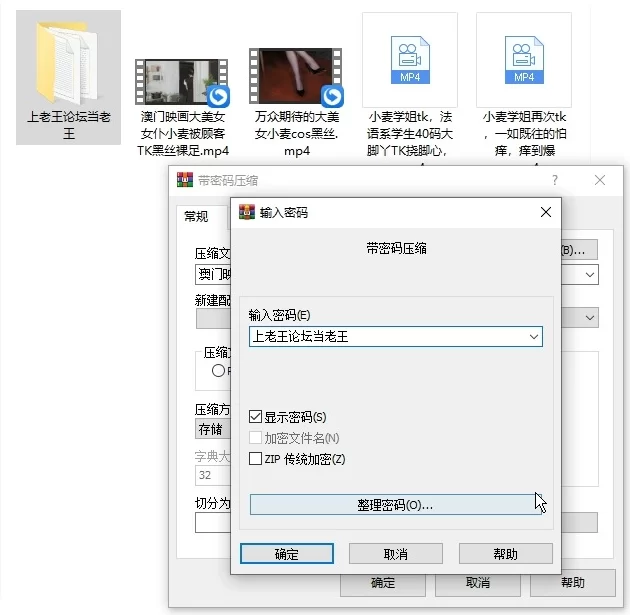630x615 pixels.
Task: Open the 新建配置 profile dropdown arrow
Action: pos(589,318)
